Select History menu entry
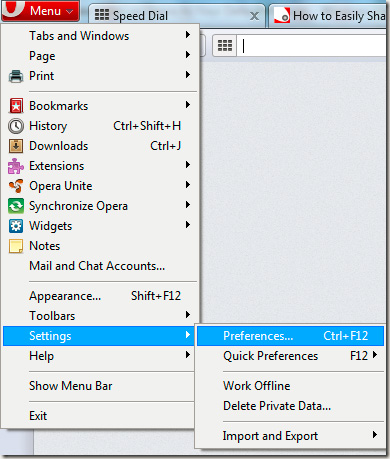390x459 pixels. coord(100,126)
